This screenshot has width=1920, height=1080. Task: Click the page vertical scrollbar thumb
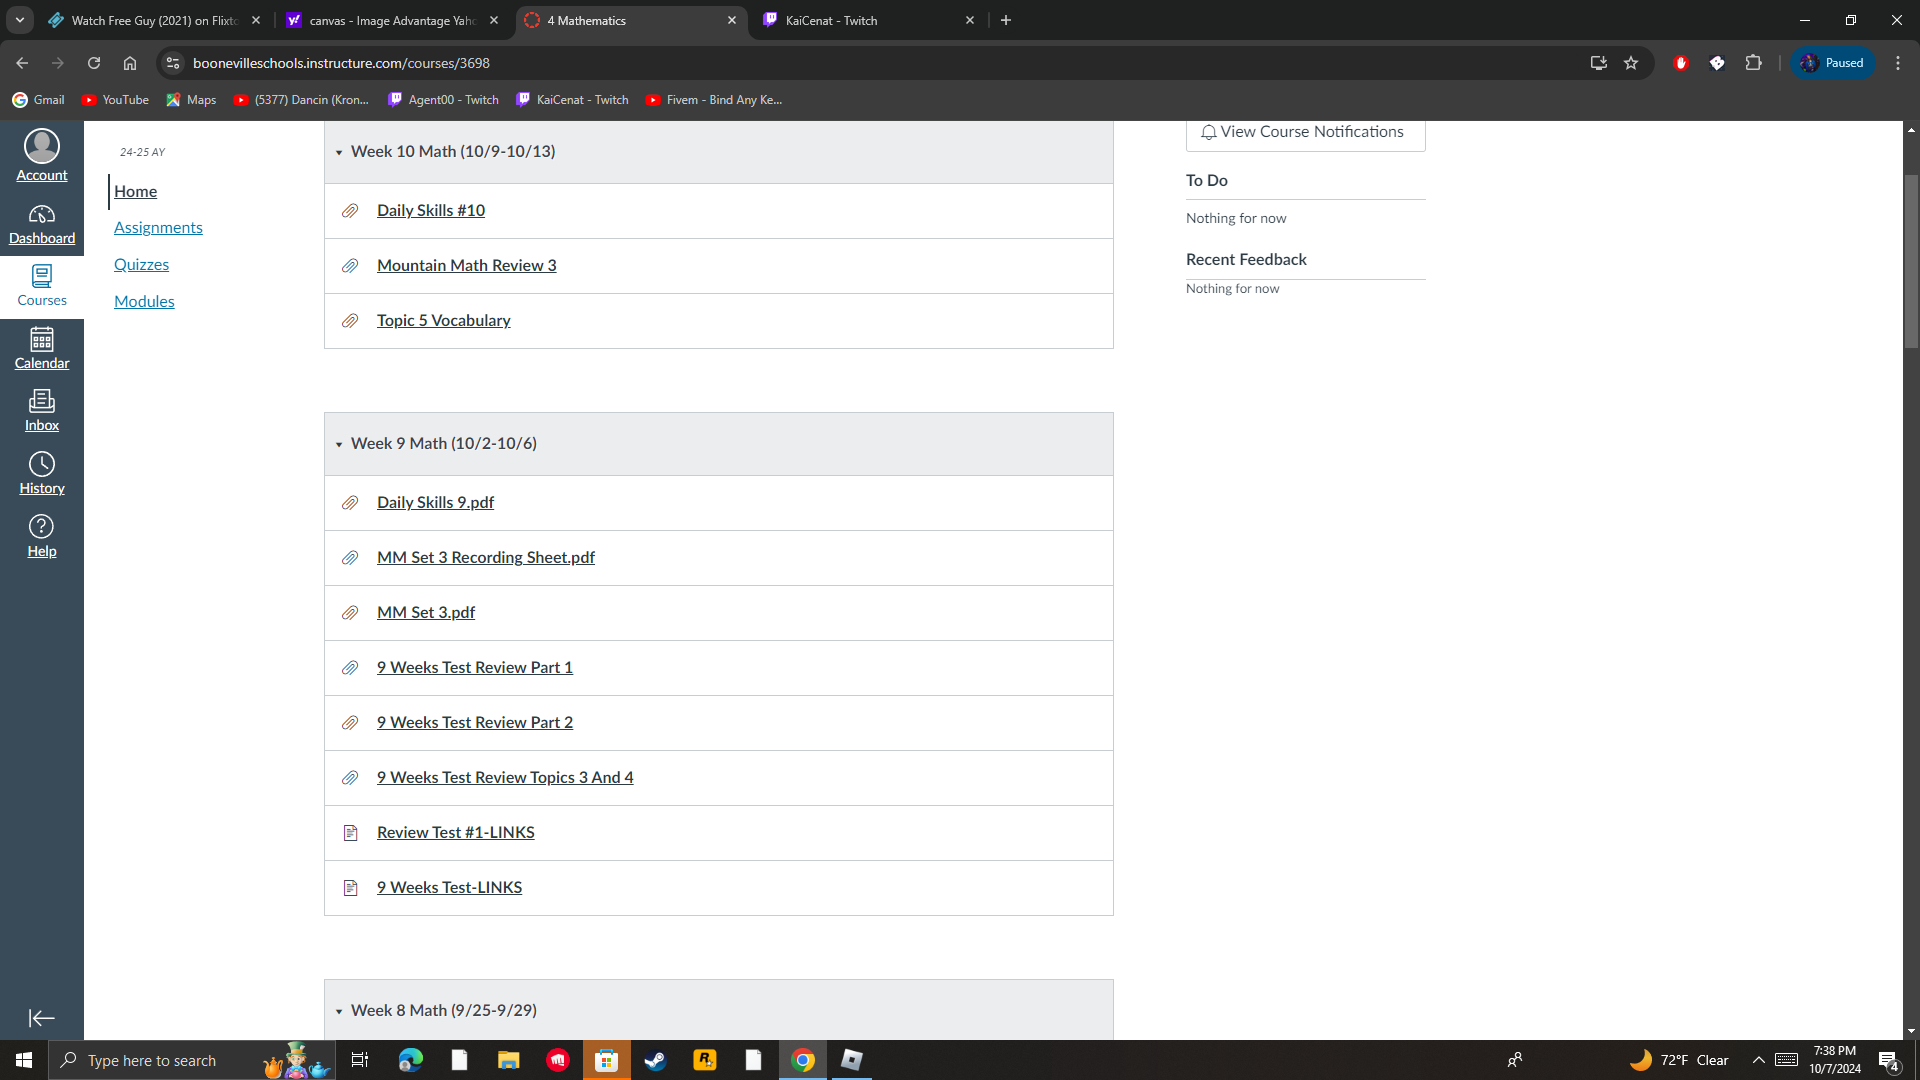click(x=1911, y=260)
